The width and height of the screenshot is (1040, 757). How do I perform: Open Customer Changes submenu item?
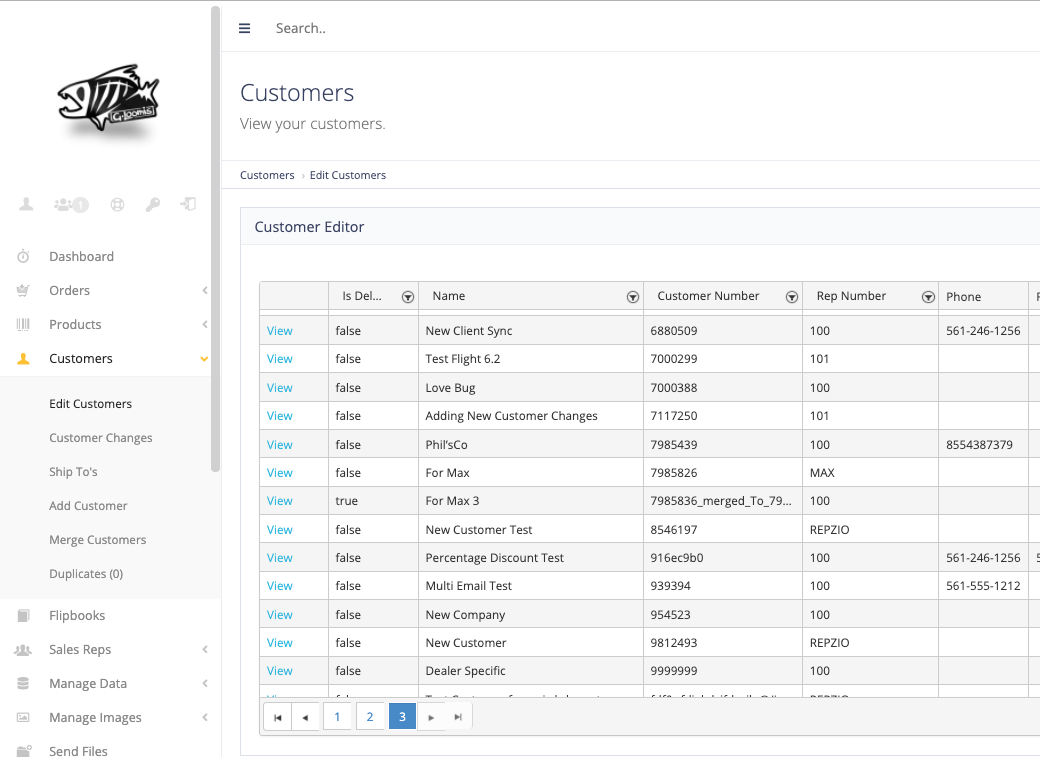(101, 438)
